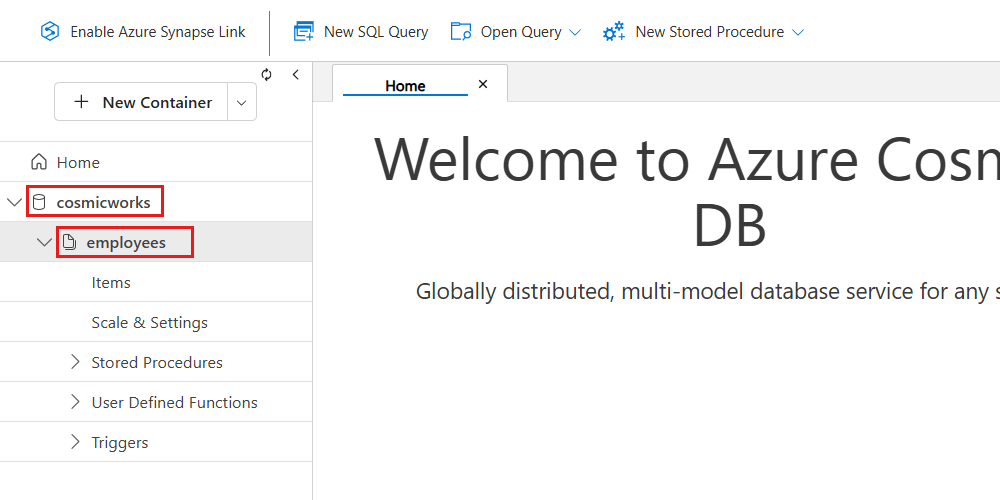Click the Azure Synapse Link icon
Screen dimensions: 1000x500
point(50,32)
